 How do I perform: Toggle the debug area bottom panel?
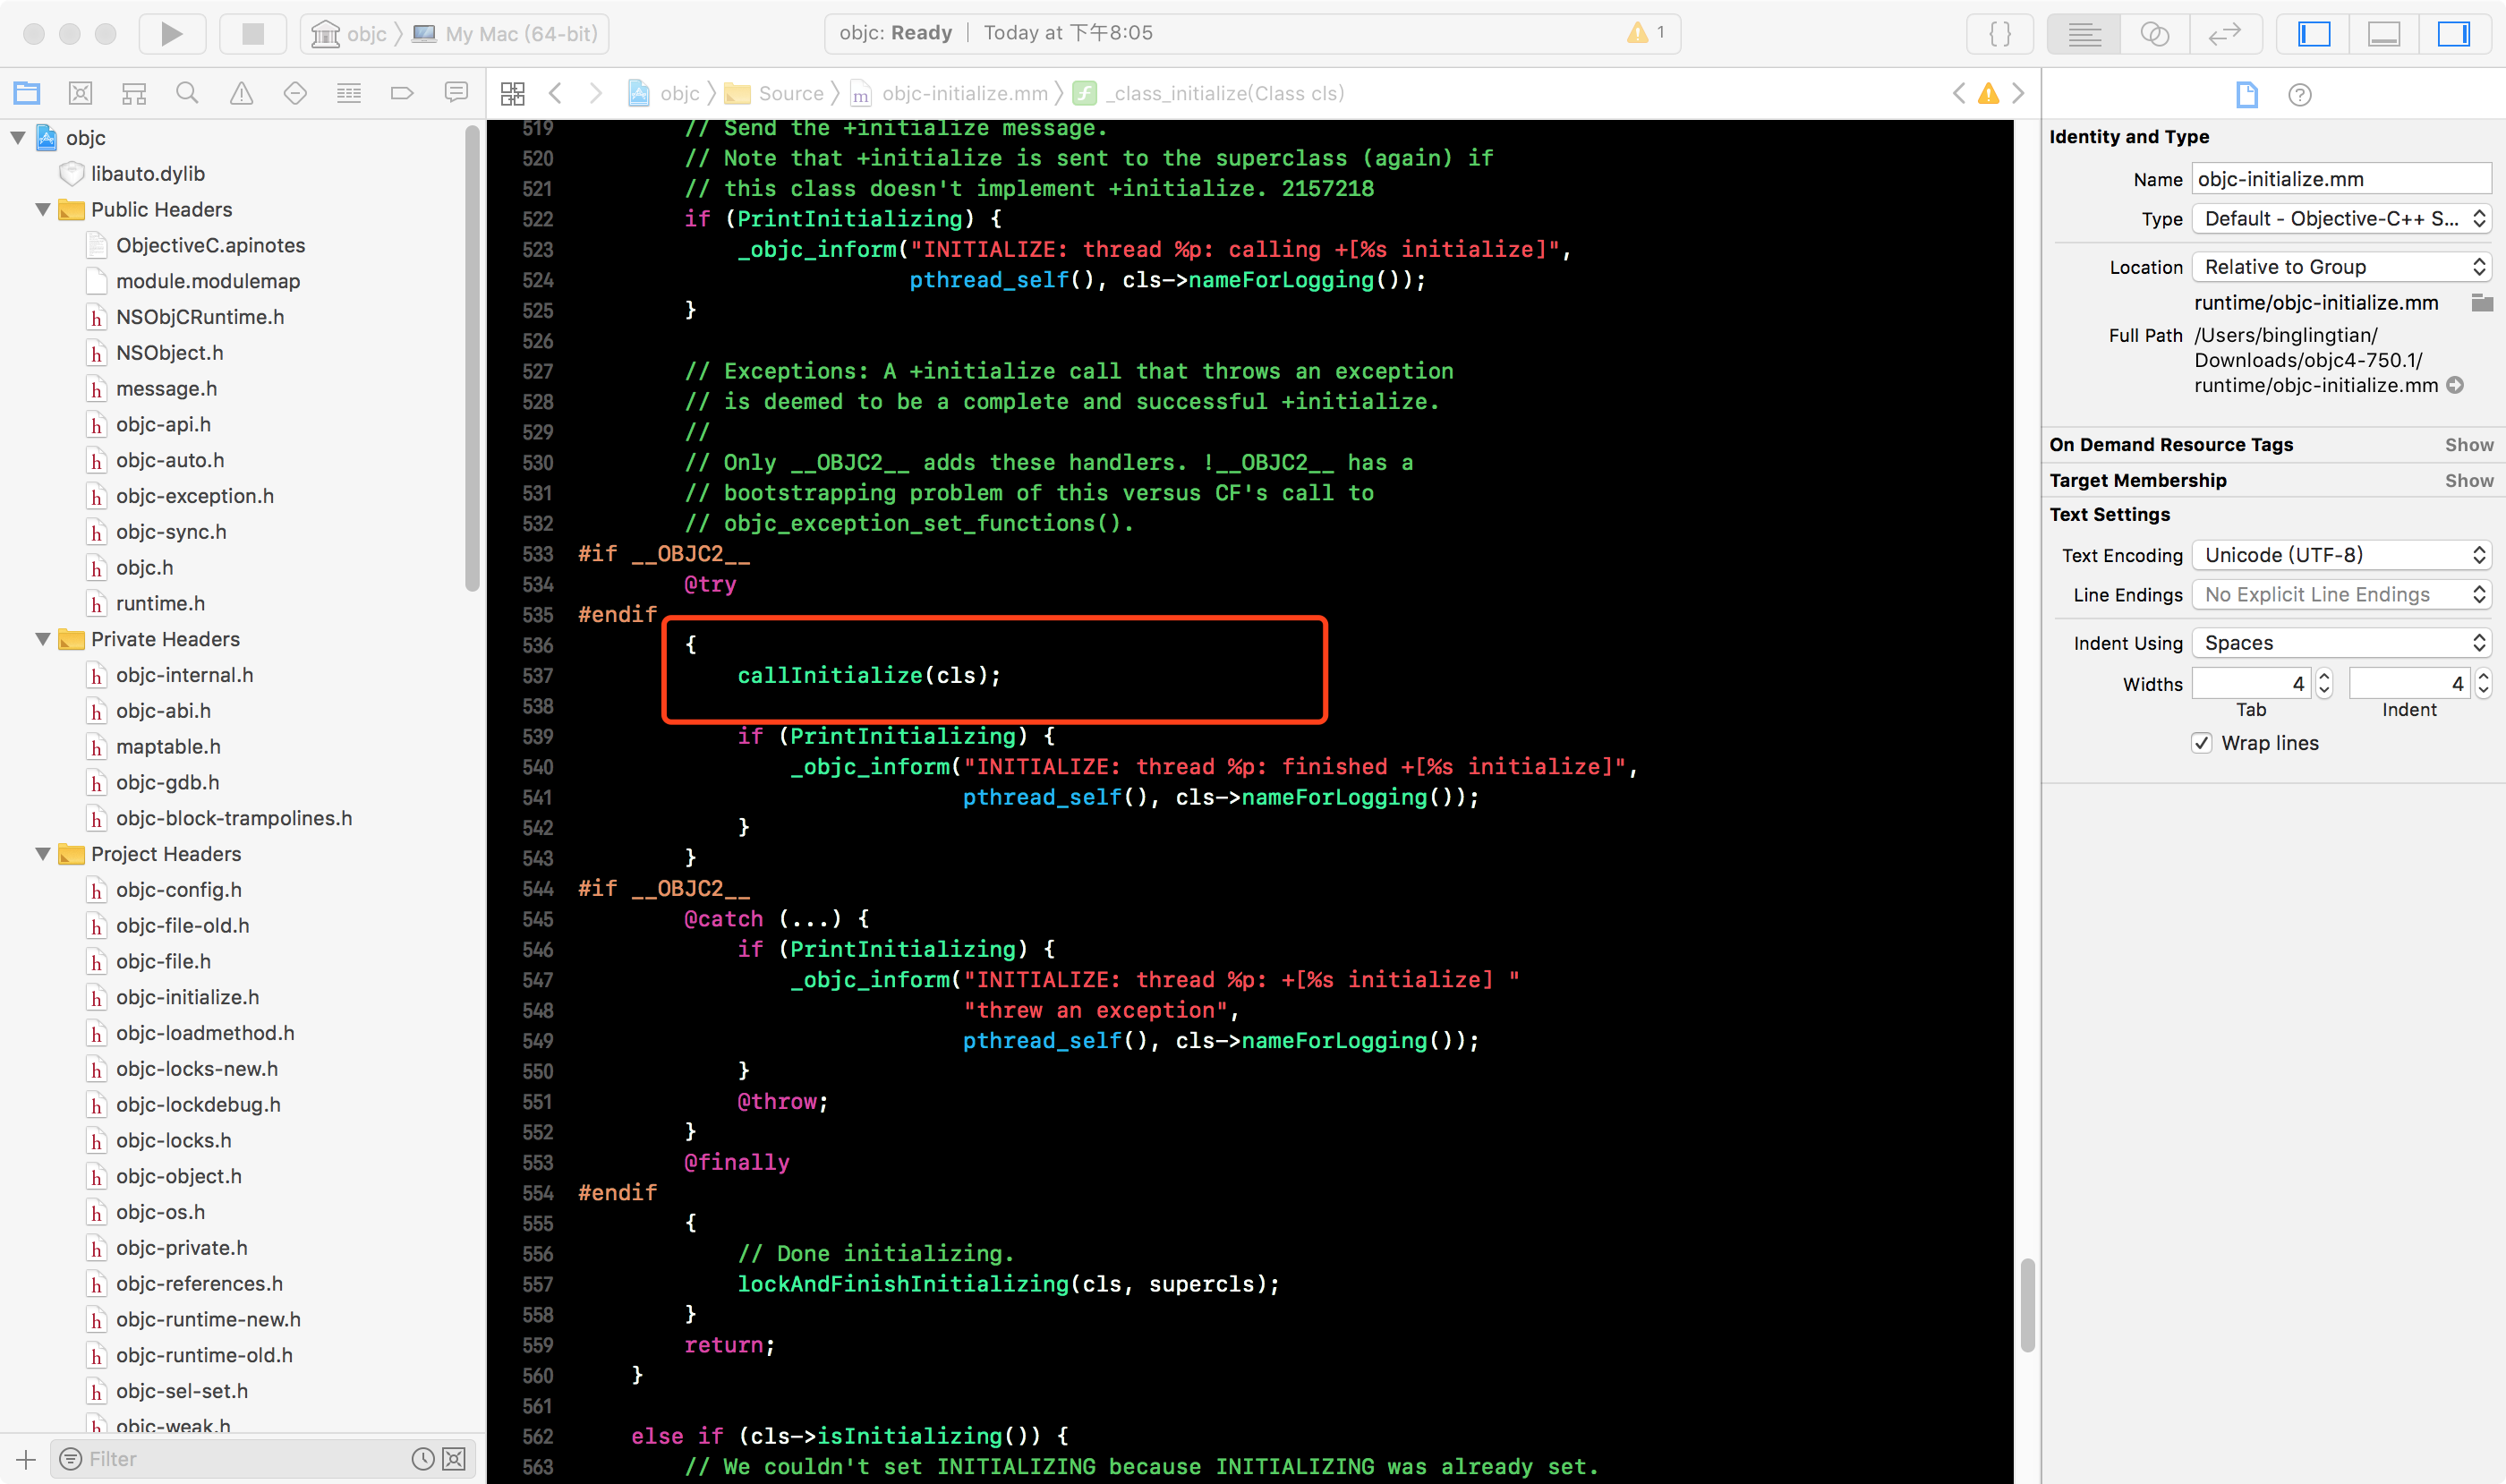pyautogui.click(x=2384, y=34)
